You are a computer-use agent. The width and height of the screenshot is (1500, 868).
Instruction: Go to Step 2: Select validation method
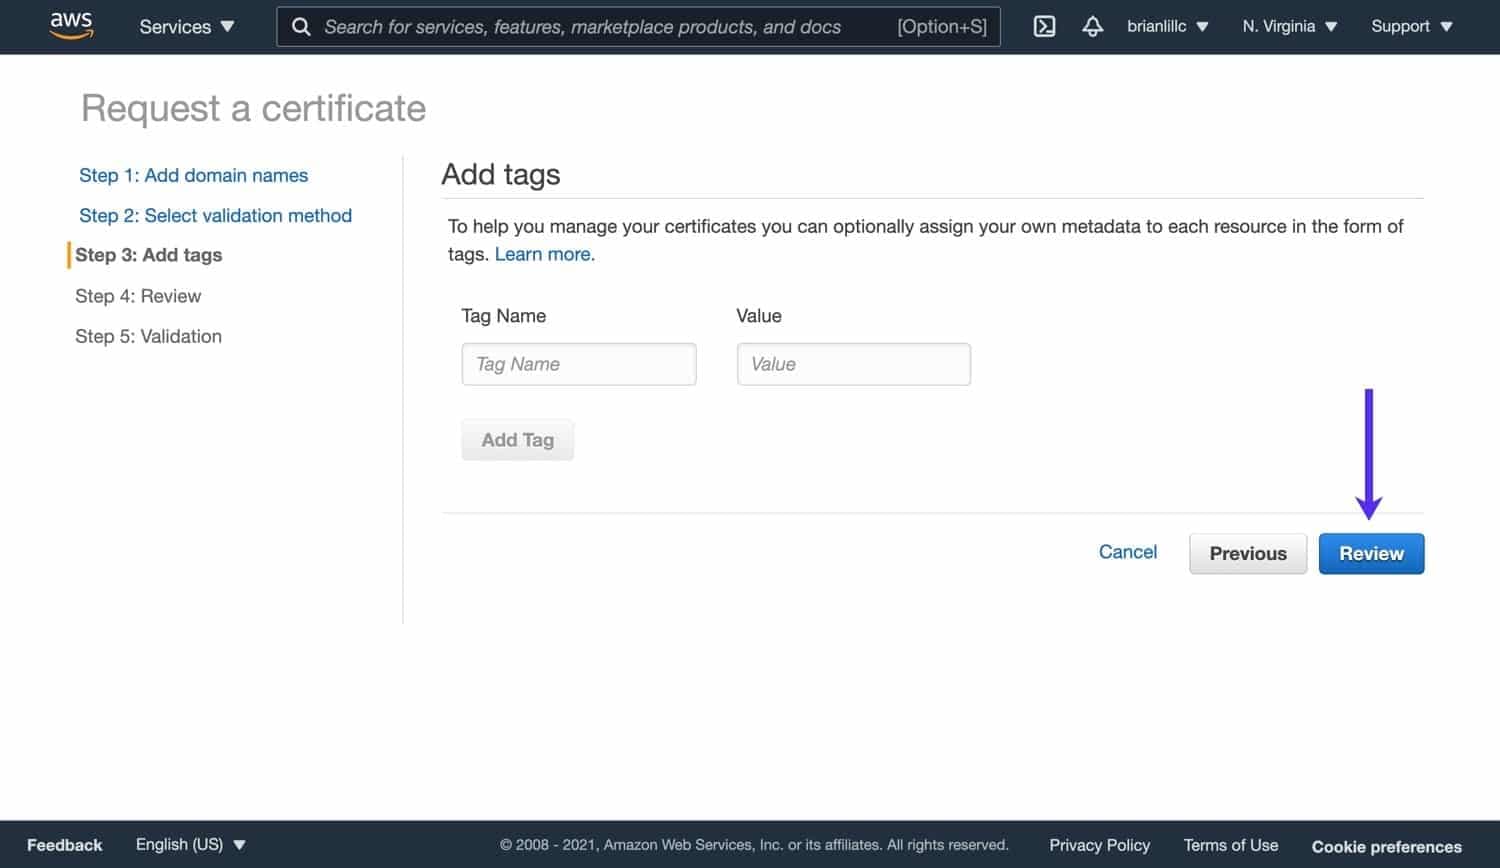[215, 215]
